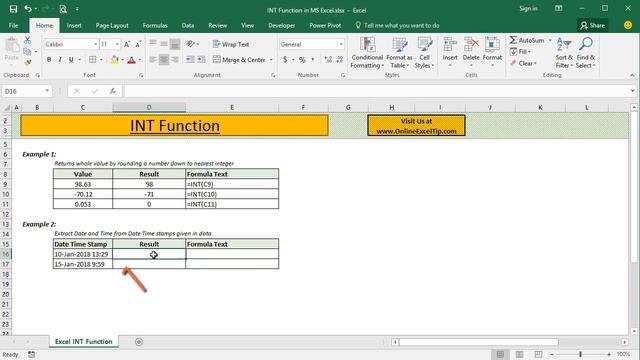The image size is (640, 360).
Task: Open the font size dropdown
Action: 117,44
